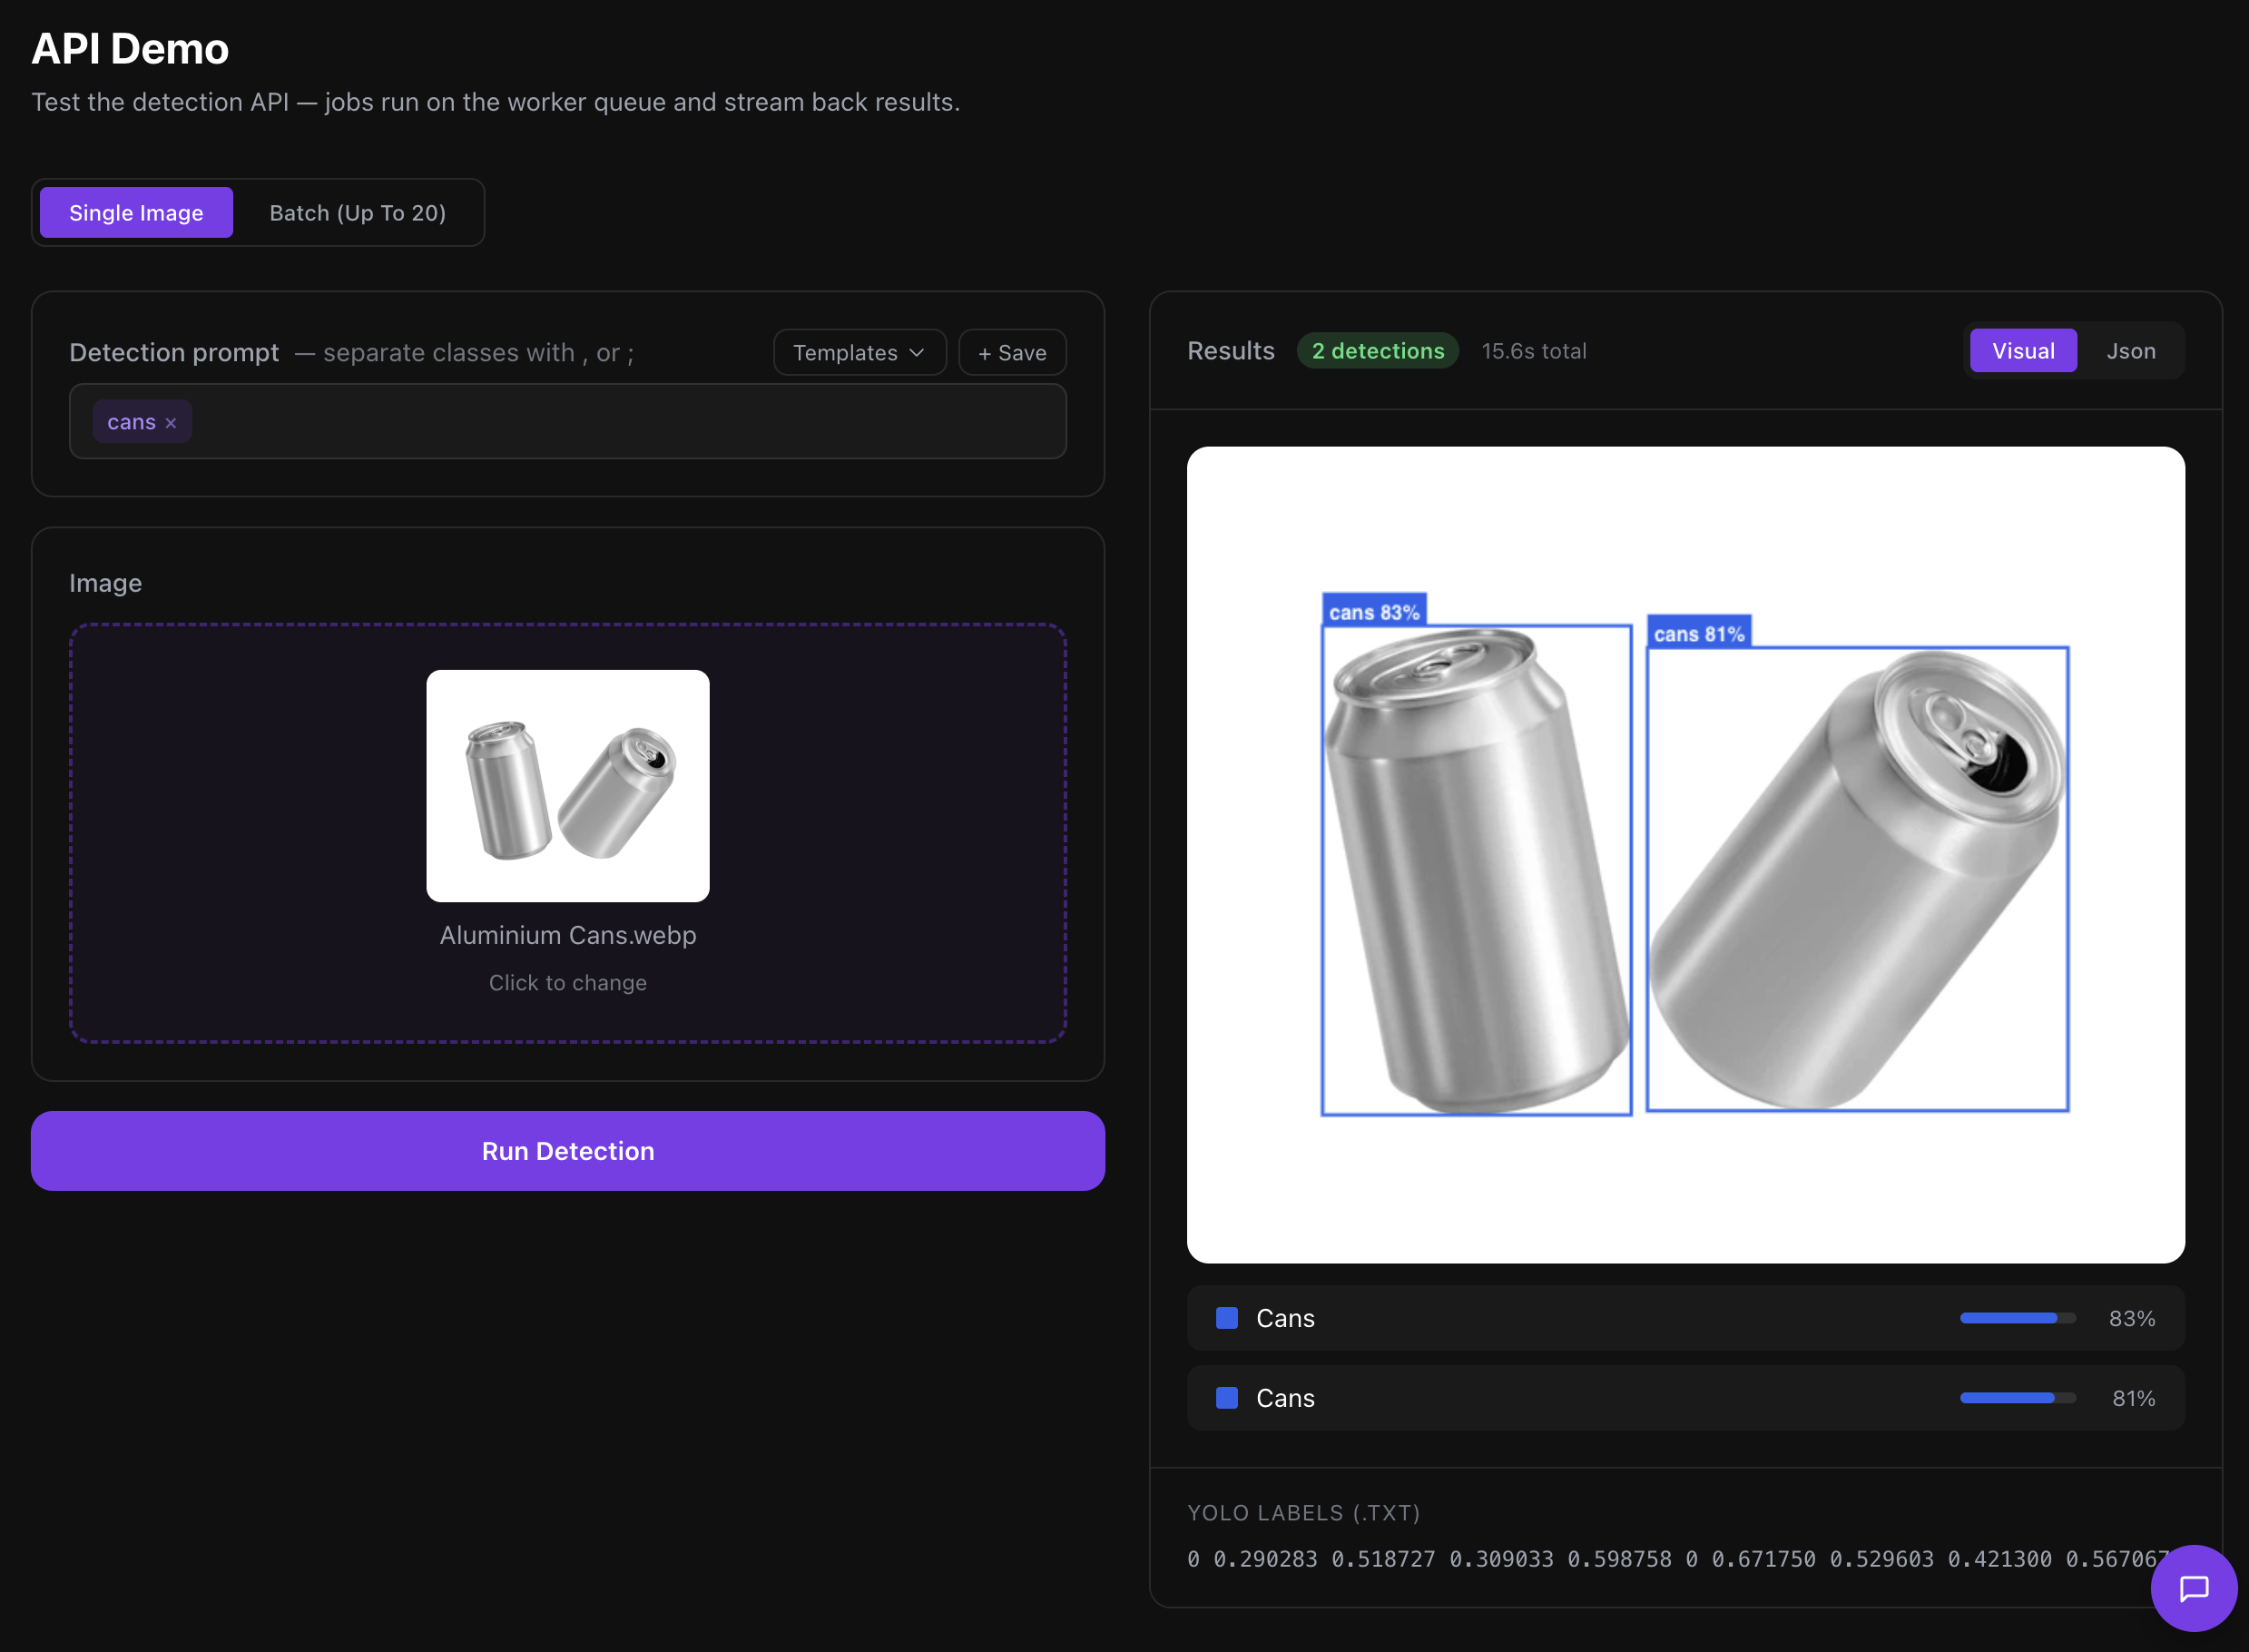Screen dimensions: 2249x1652
Task: Collapse the YOLO Labels section
Action: [1304, 1513]
